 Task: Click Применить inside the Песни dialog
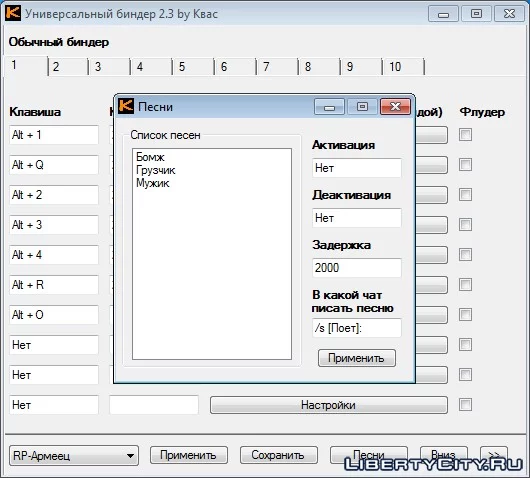(x=357, y=358)
